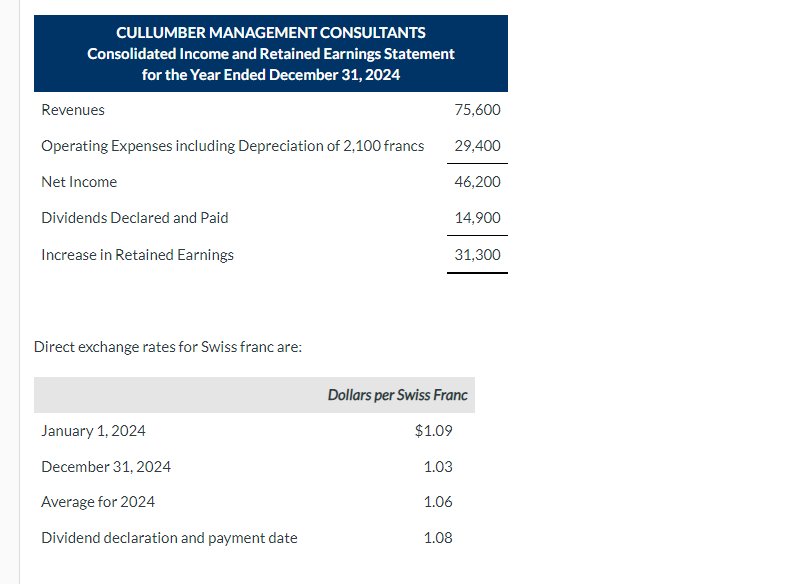Click the 1.06 average rate
Image resolution: width=804 pixels, height=584 pixels.
click(x=438, y=502)
